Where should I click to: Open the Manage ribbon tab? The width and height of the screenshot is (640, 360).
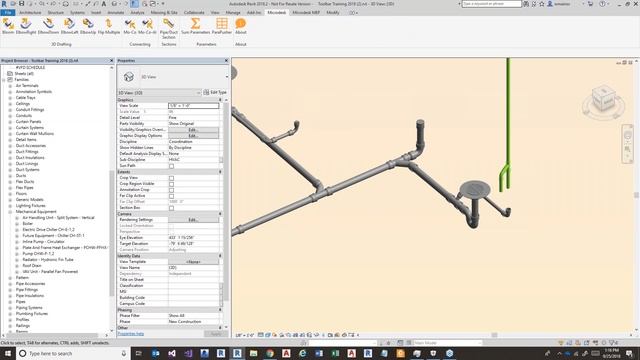click(233, 13)
